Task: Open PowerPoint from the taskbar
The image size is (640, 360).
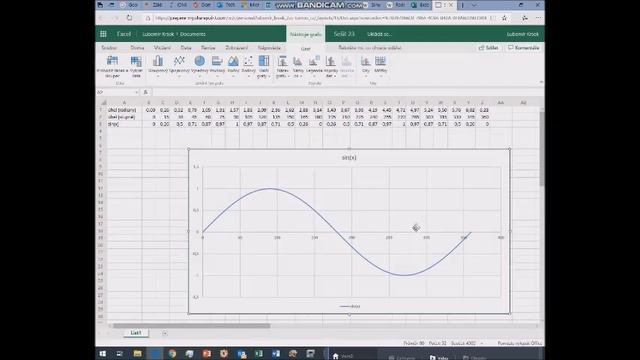Action: click(207, 354)
